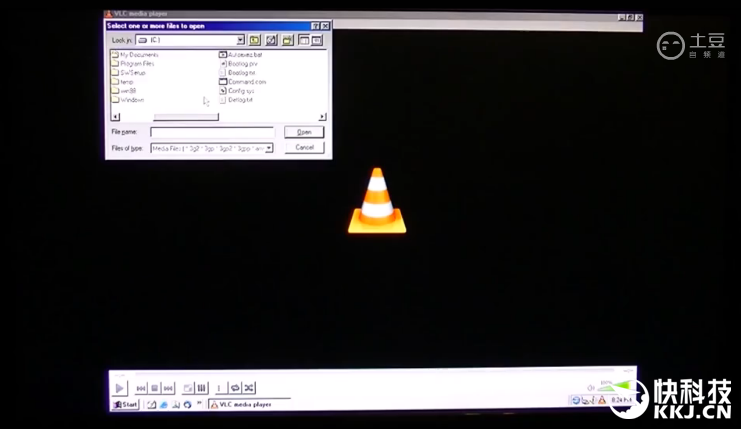The width and height of the screenshot is (741, 429).
Task: Open the Look in drive dropdown
Action: [x=241, y=40]
